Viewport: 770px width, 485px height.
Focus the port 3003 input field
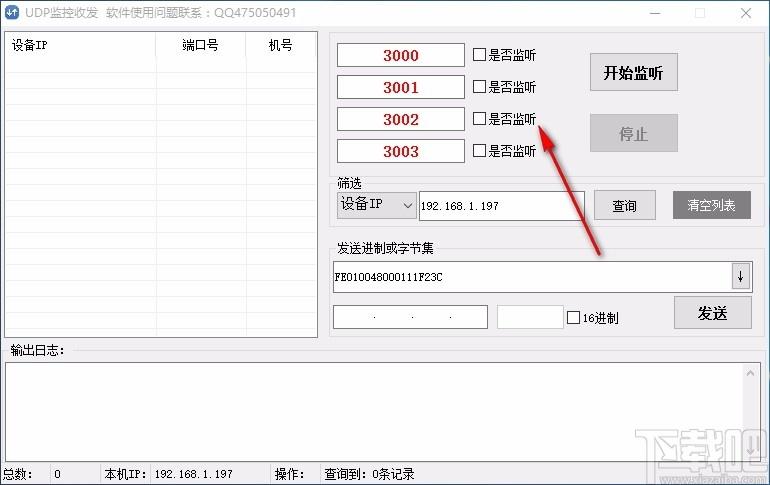pyautogui.click(x=401, y=151)
